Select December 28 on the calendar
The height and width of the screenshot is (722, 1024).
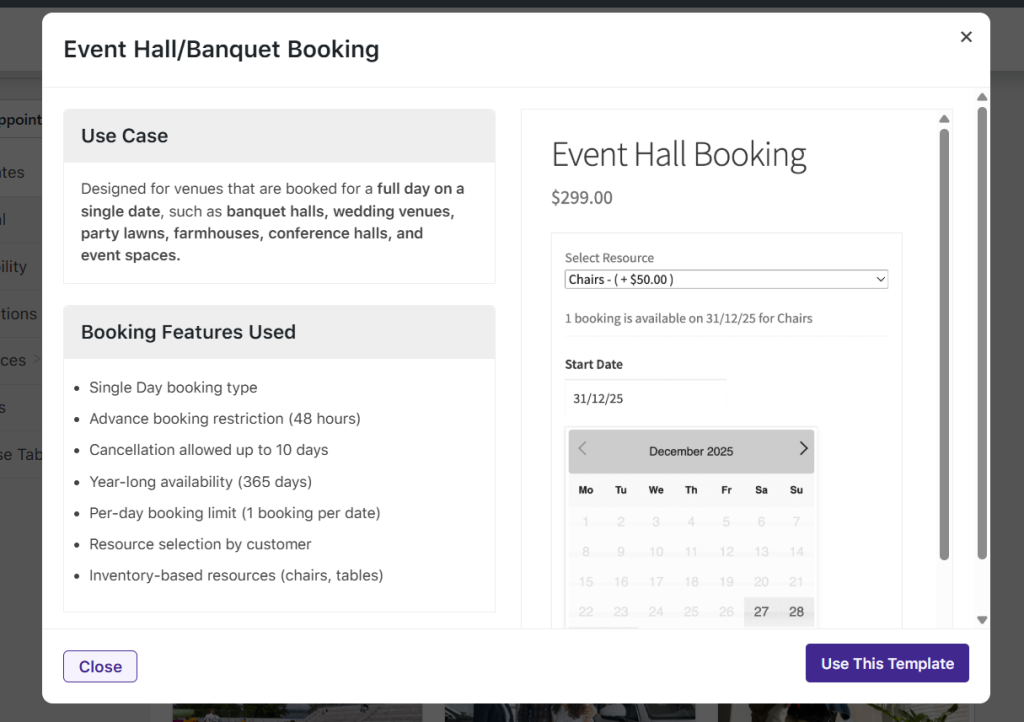(796, 610)
